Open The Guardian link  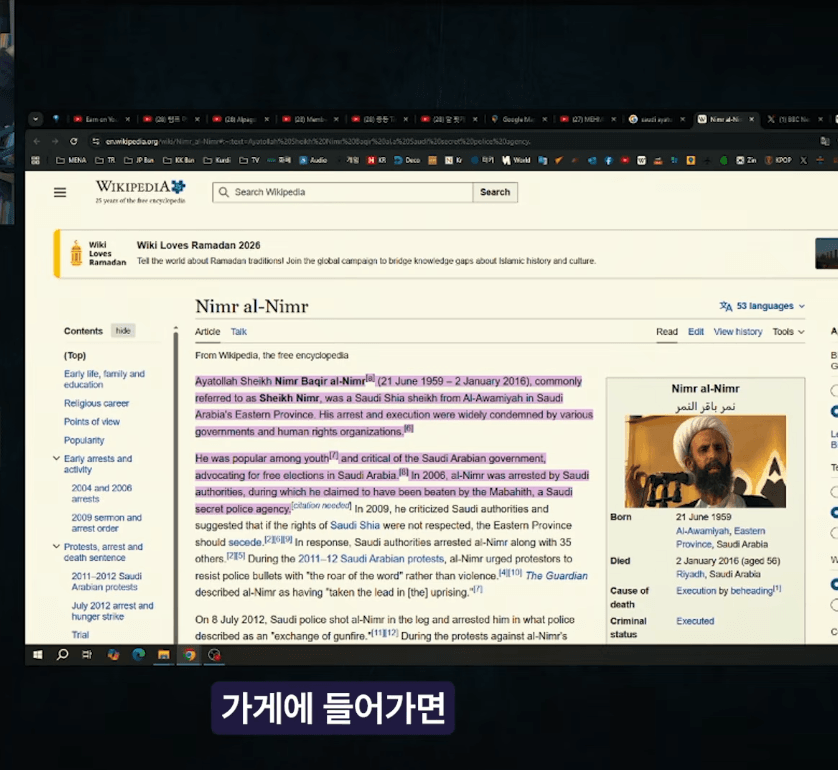(556, 575)
